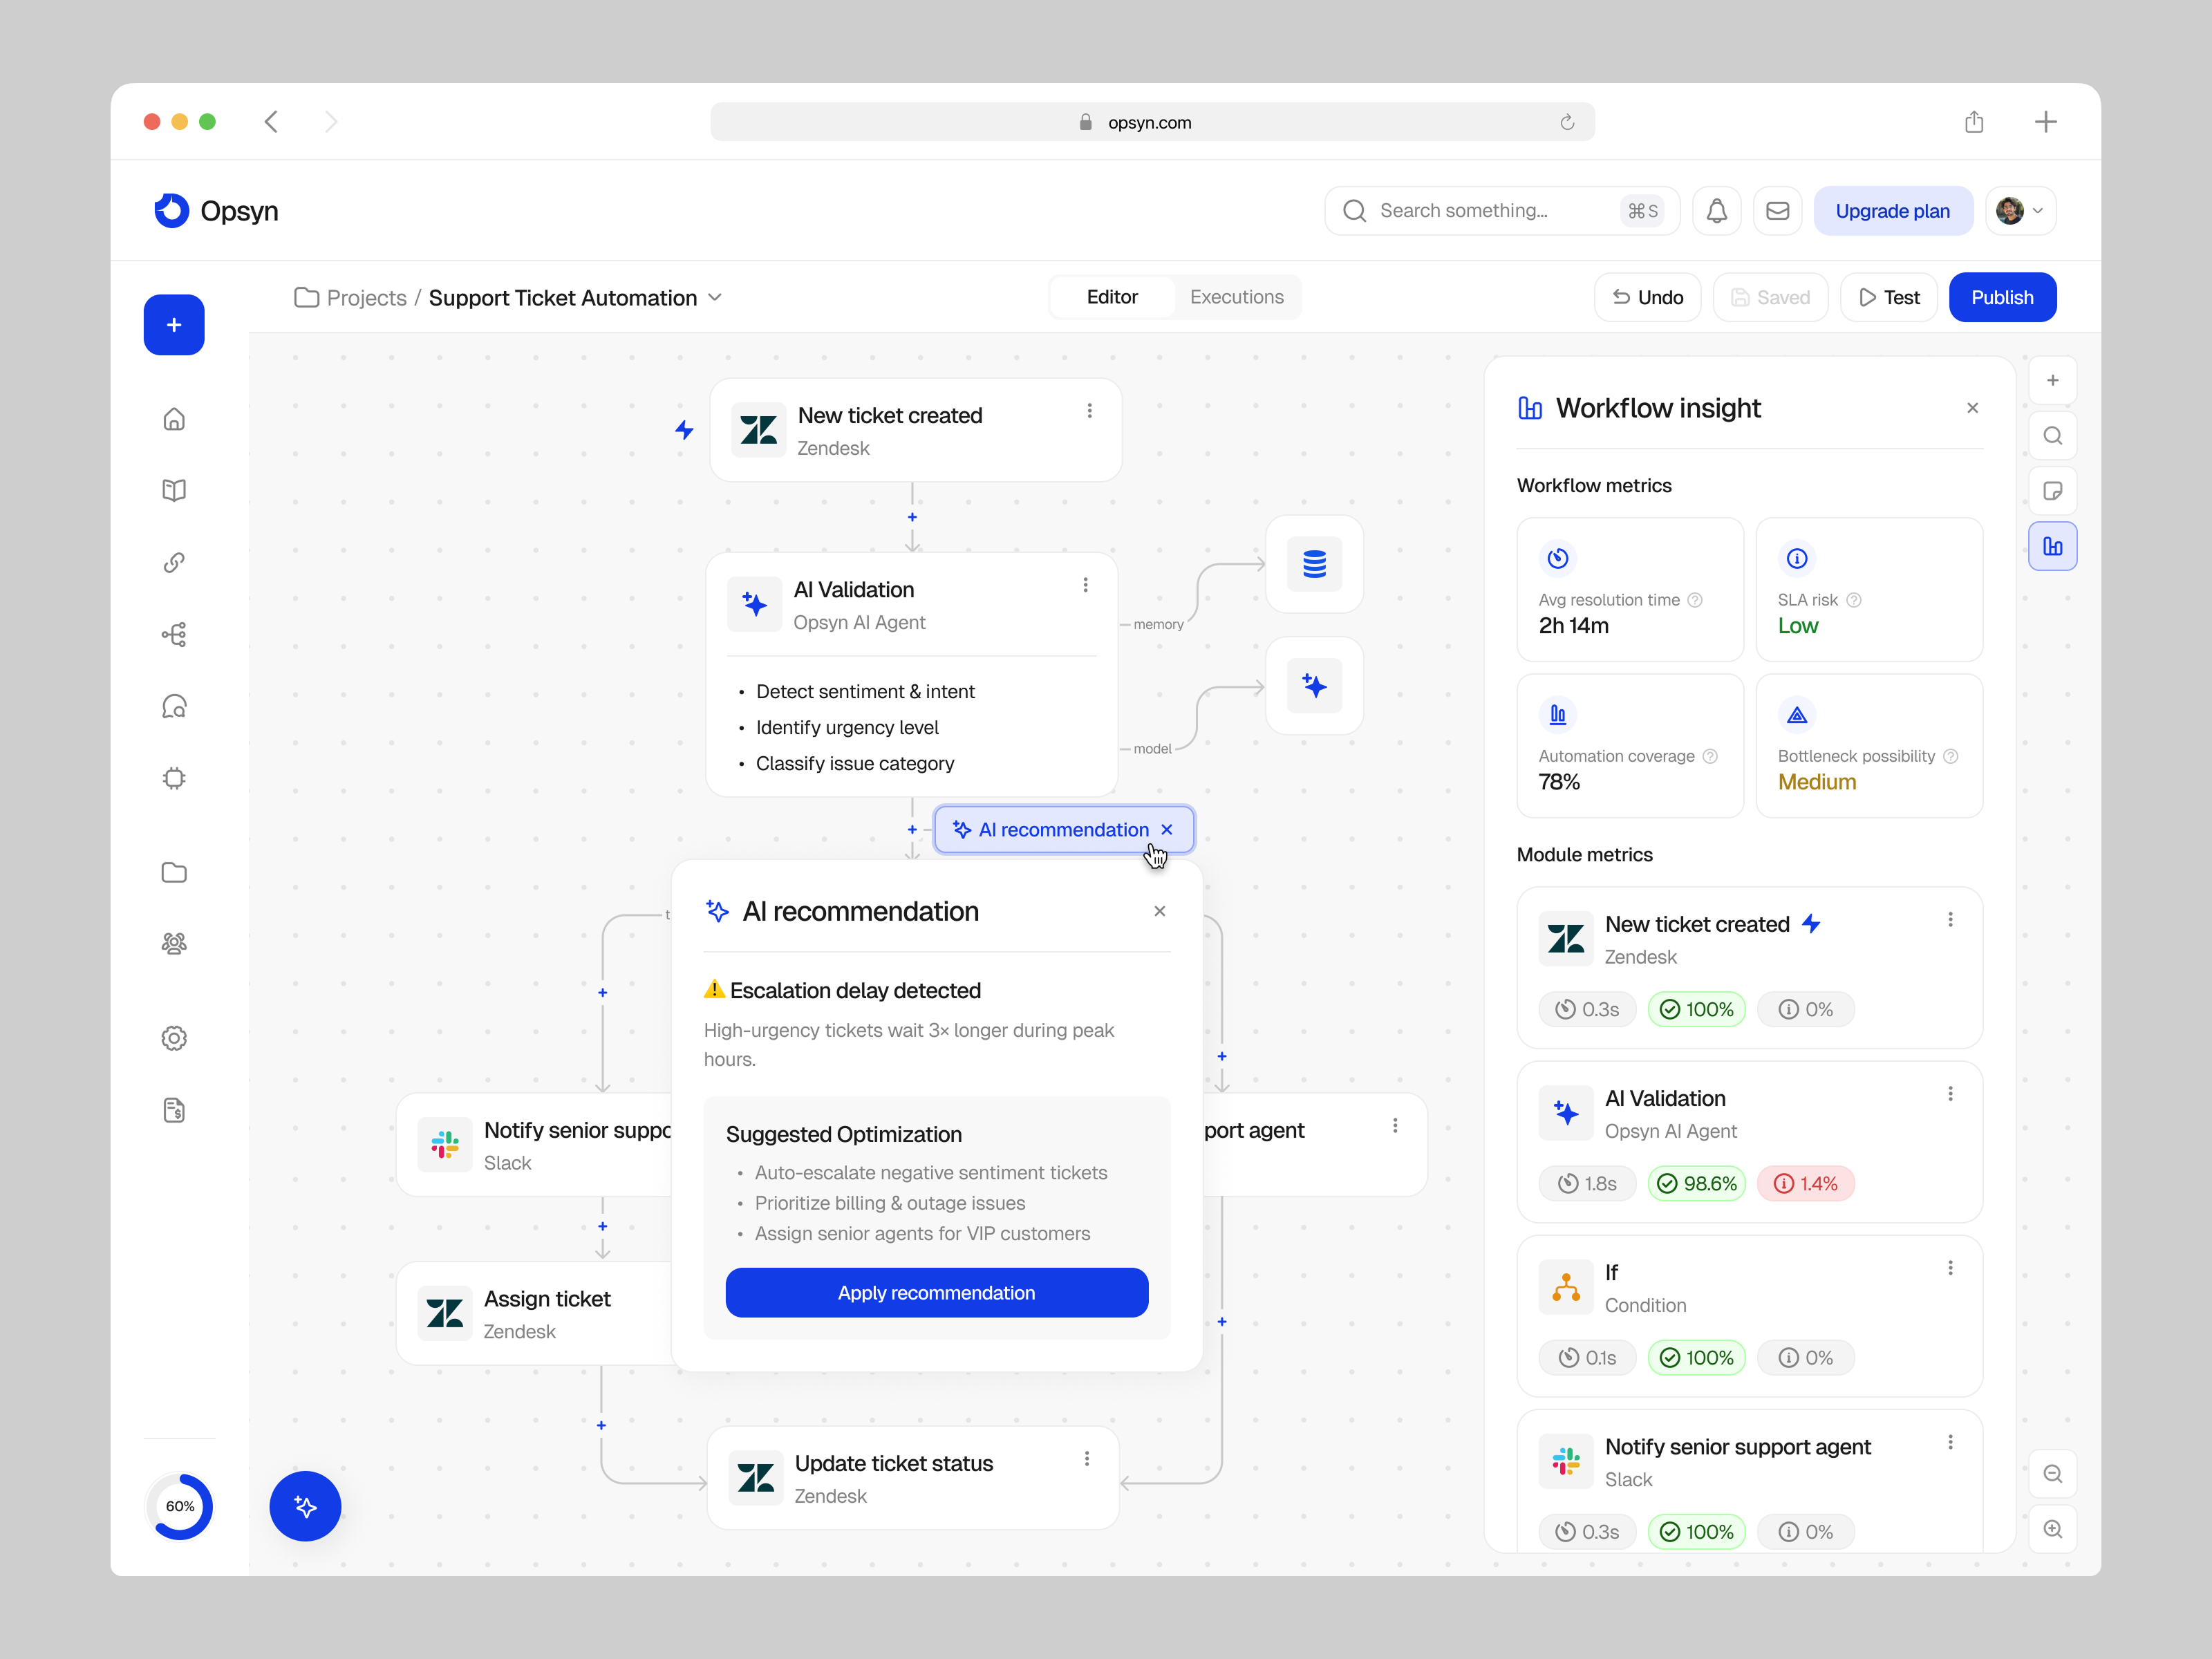Switch to the Editor tab
The width and height of the screenshot is (2212, 1659).
pos(1112,297)
